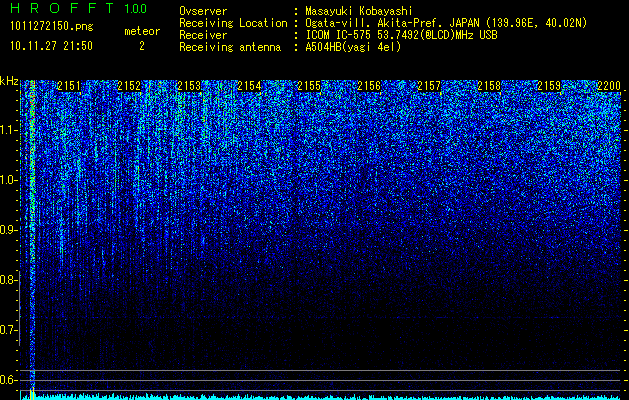This screenshot has height=400, width=629.
Task: Click the 0.9 frequency axis label
Action: [x=7, y=230]
